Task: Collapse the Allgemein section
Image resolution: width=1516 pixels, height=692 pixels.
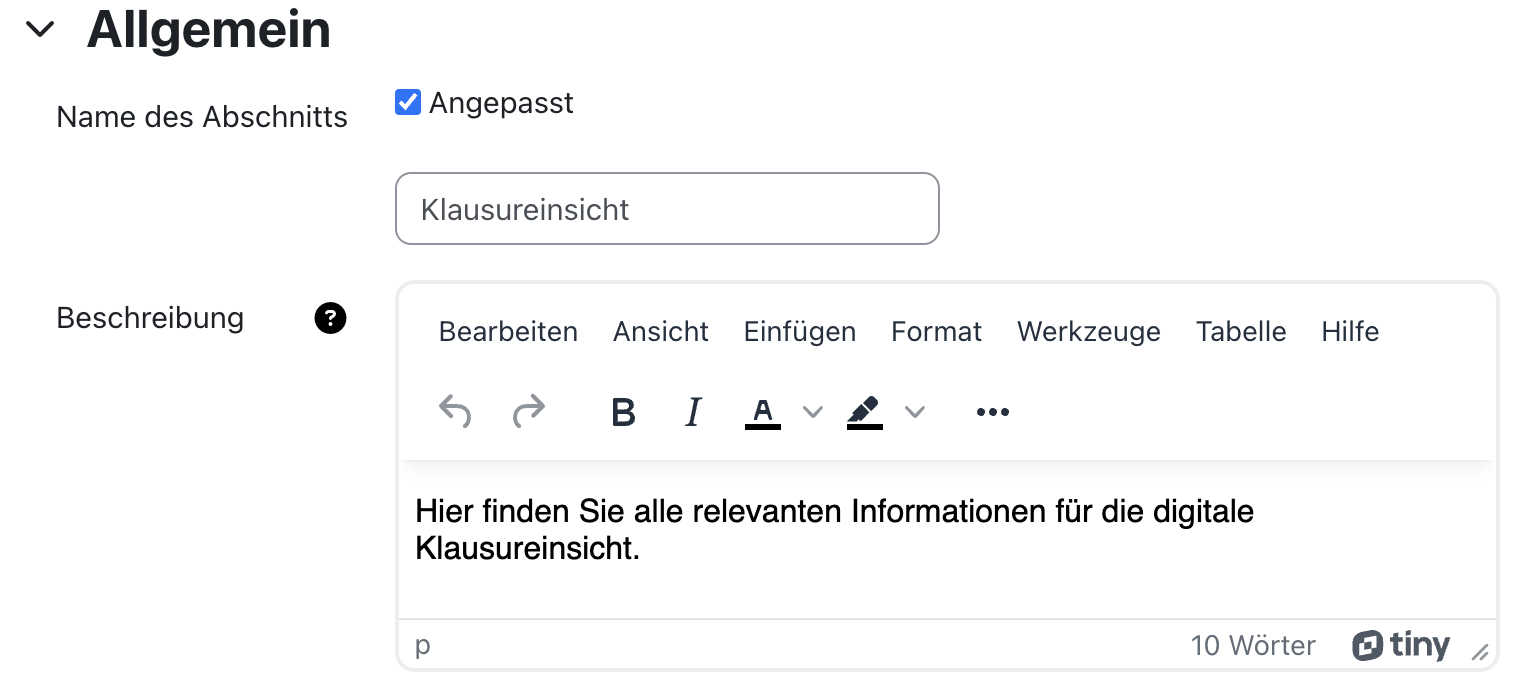Action: (41, 28)
